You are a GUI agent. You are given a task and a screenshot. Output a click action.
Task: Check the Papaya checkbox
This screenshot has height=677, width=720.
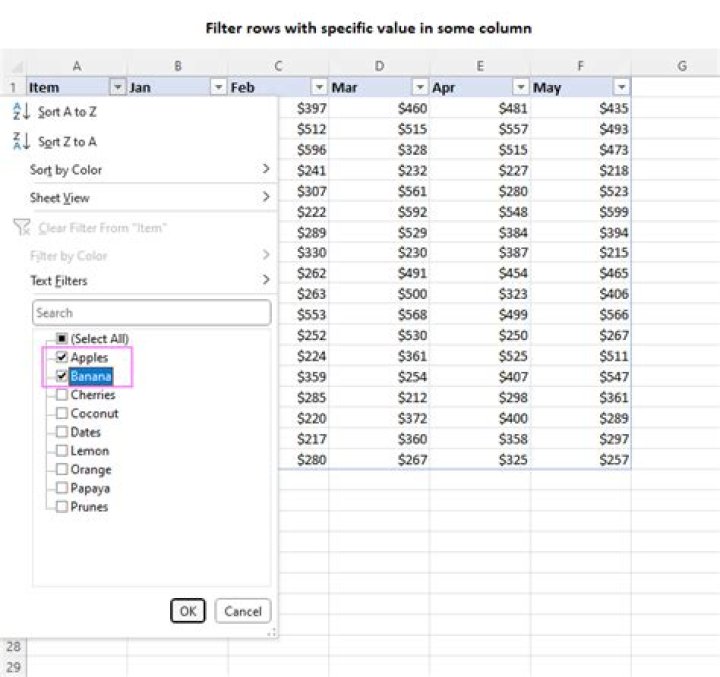pos(62,488)
